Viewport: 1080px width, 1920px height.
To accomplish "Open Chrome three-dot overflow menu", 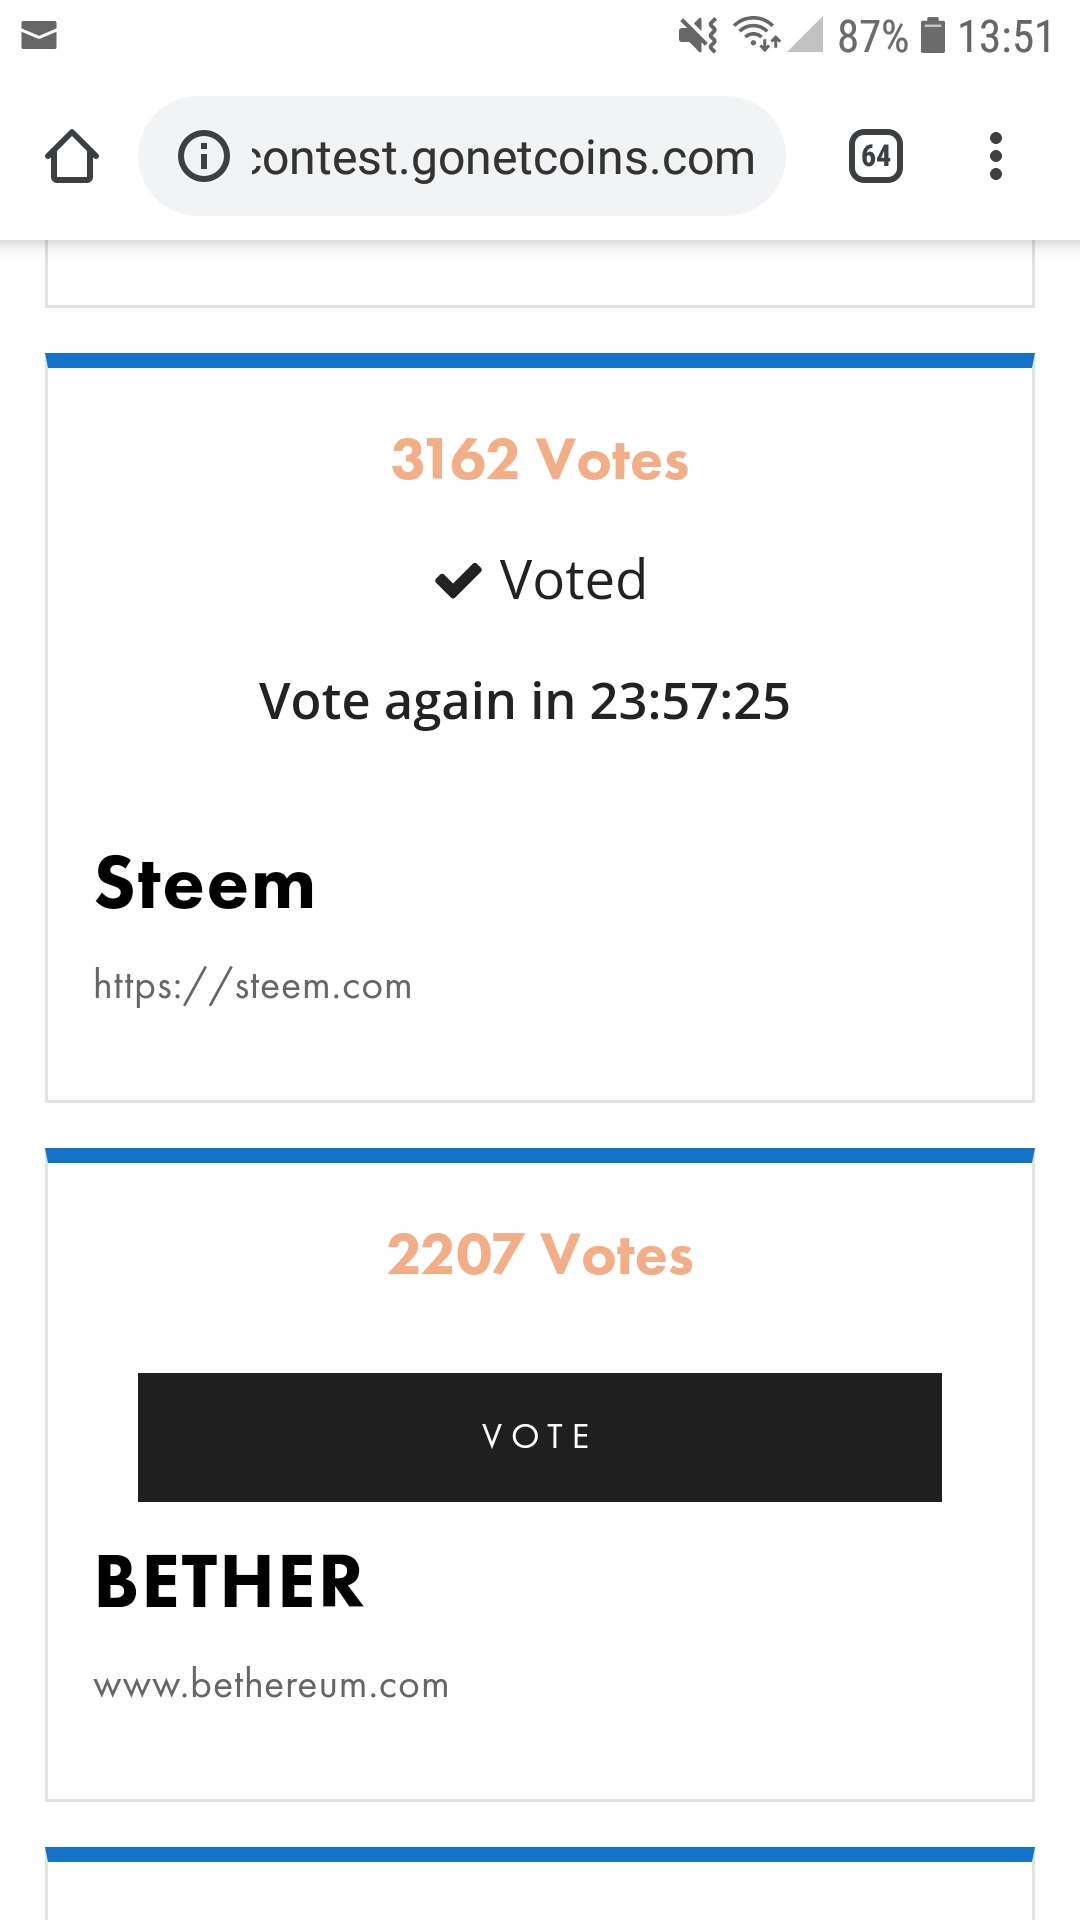I will pyautogui.click(x=995, y=157).
